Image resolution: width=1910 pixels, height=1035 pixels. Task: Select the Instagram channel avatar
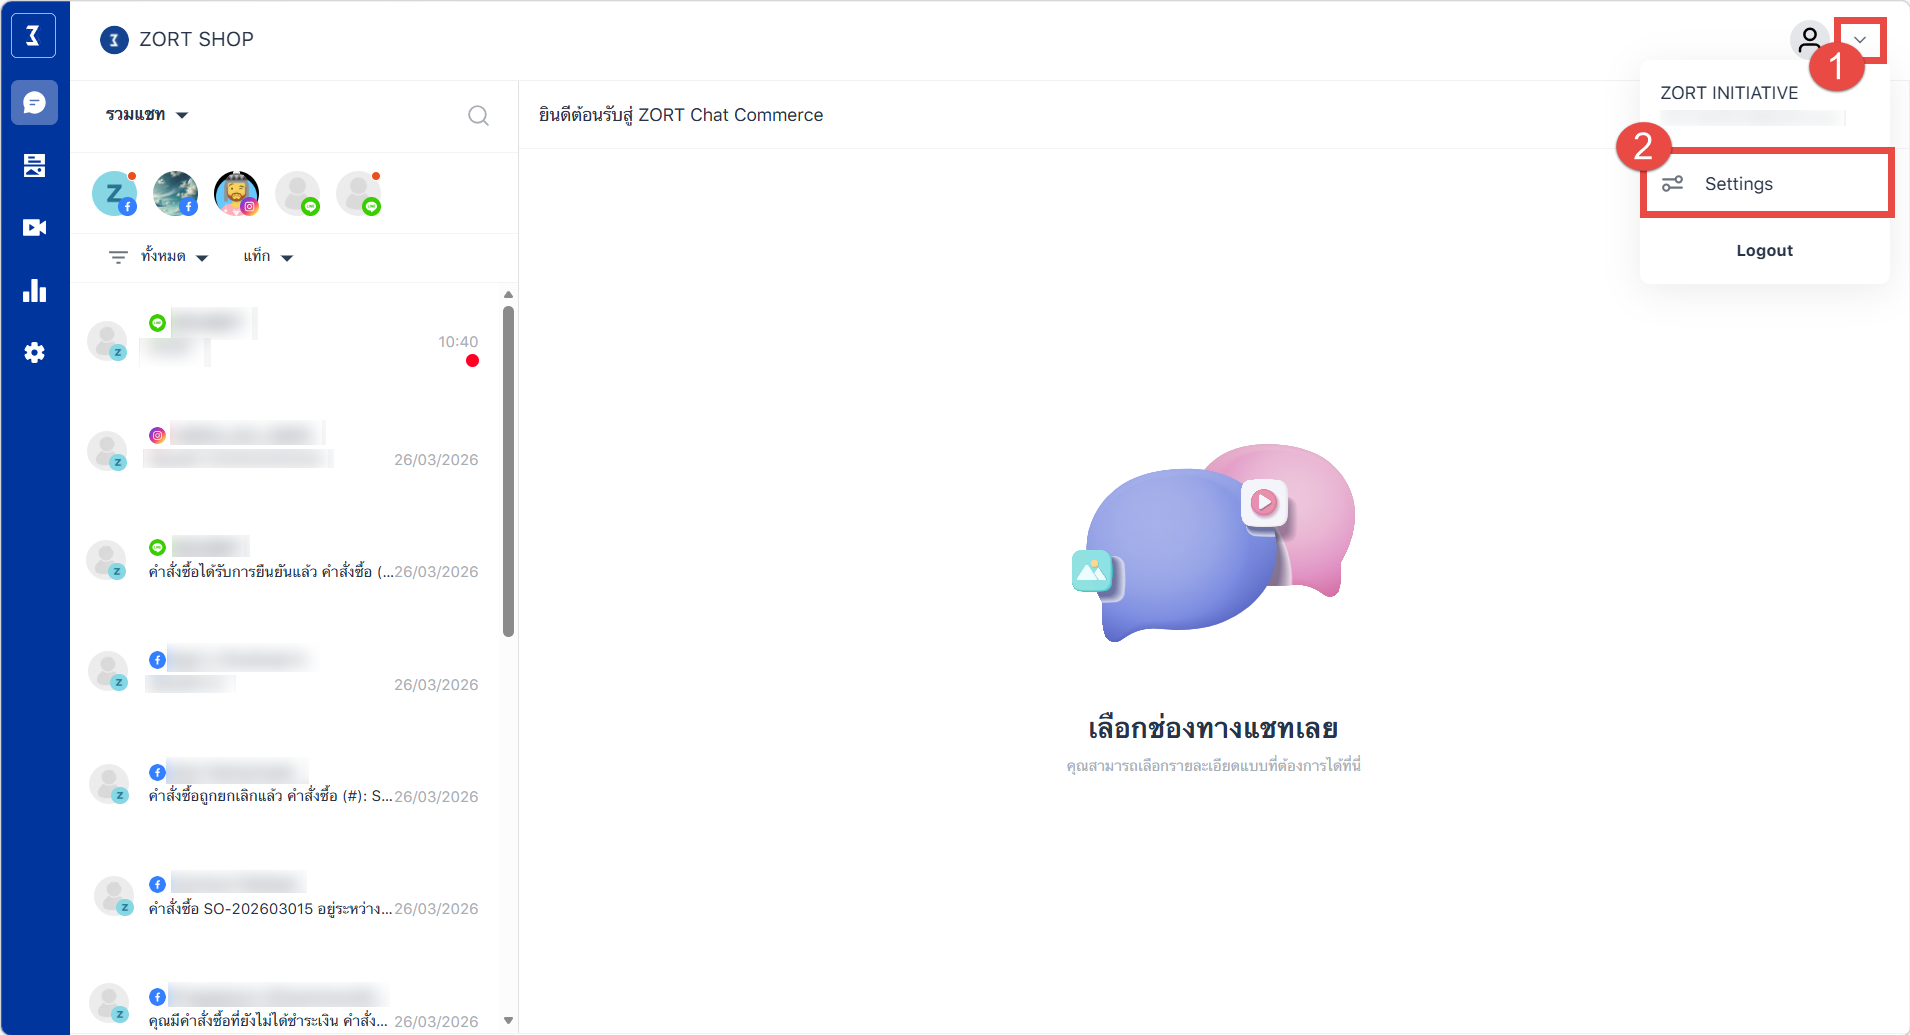coord(236,193)
